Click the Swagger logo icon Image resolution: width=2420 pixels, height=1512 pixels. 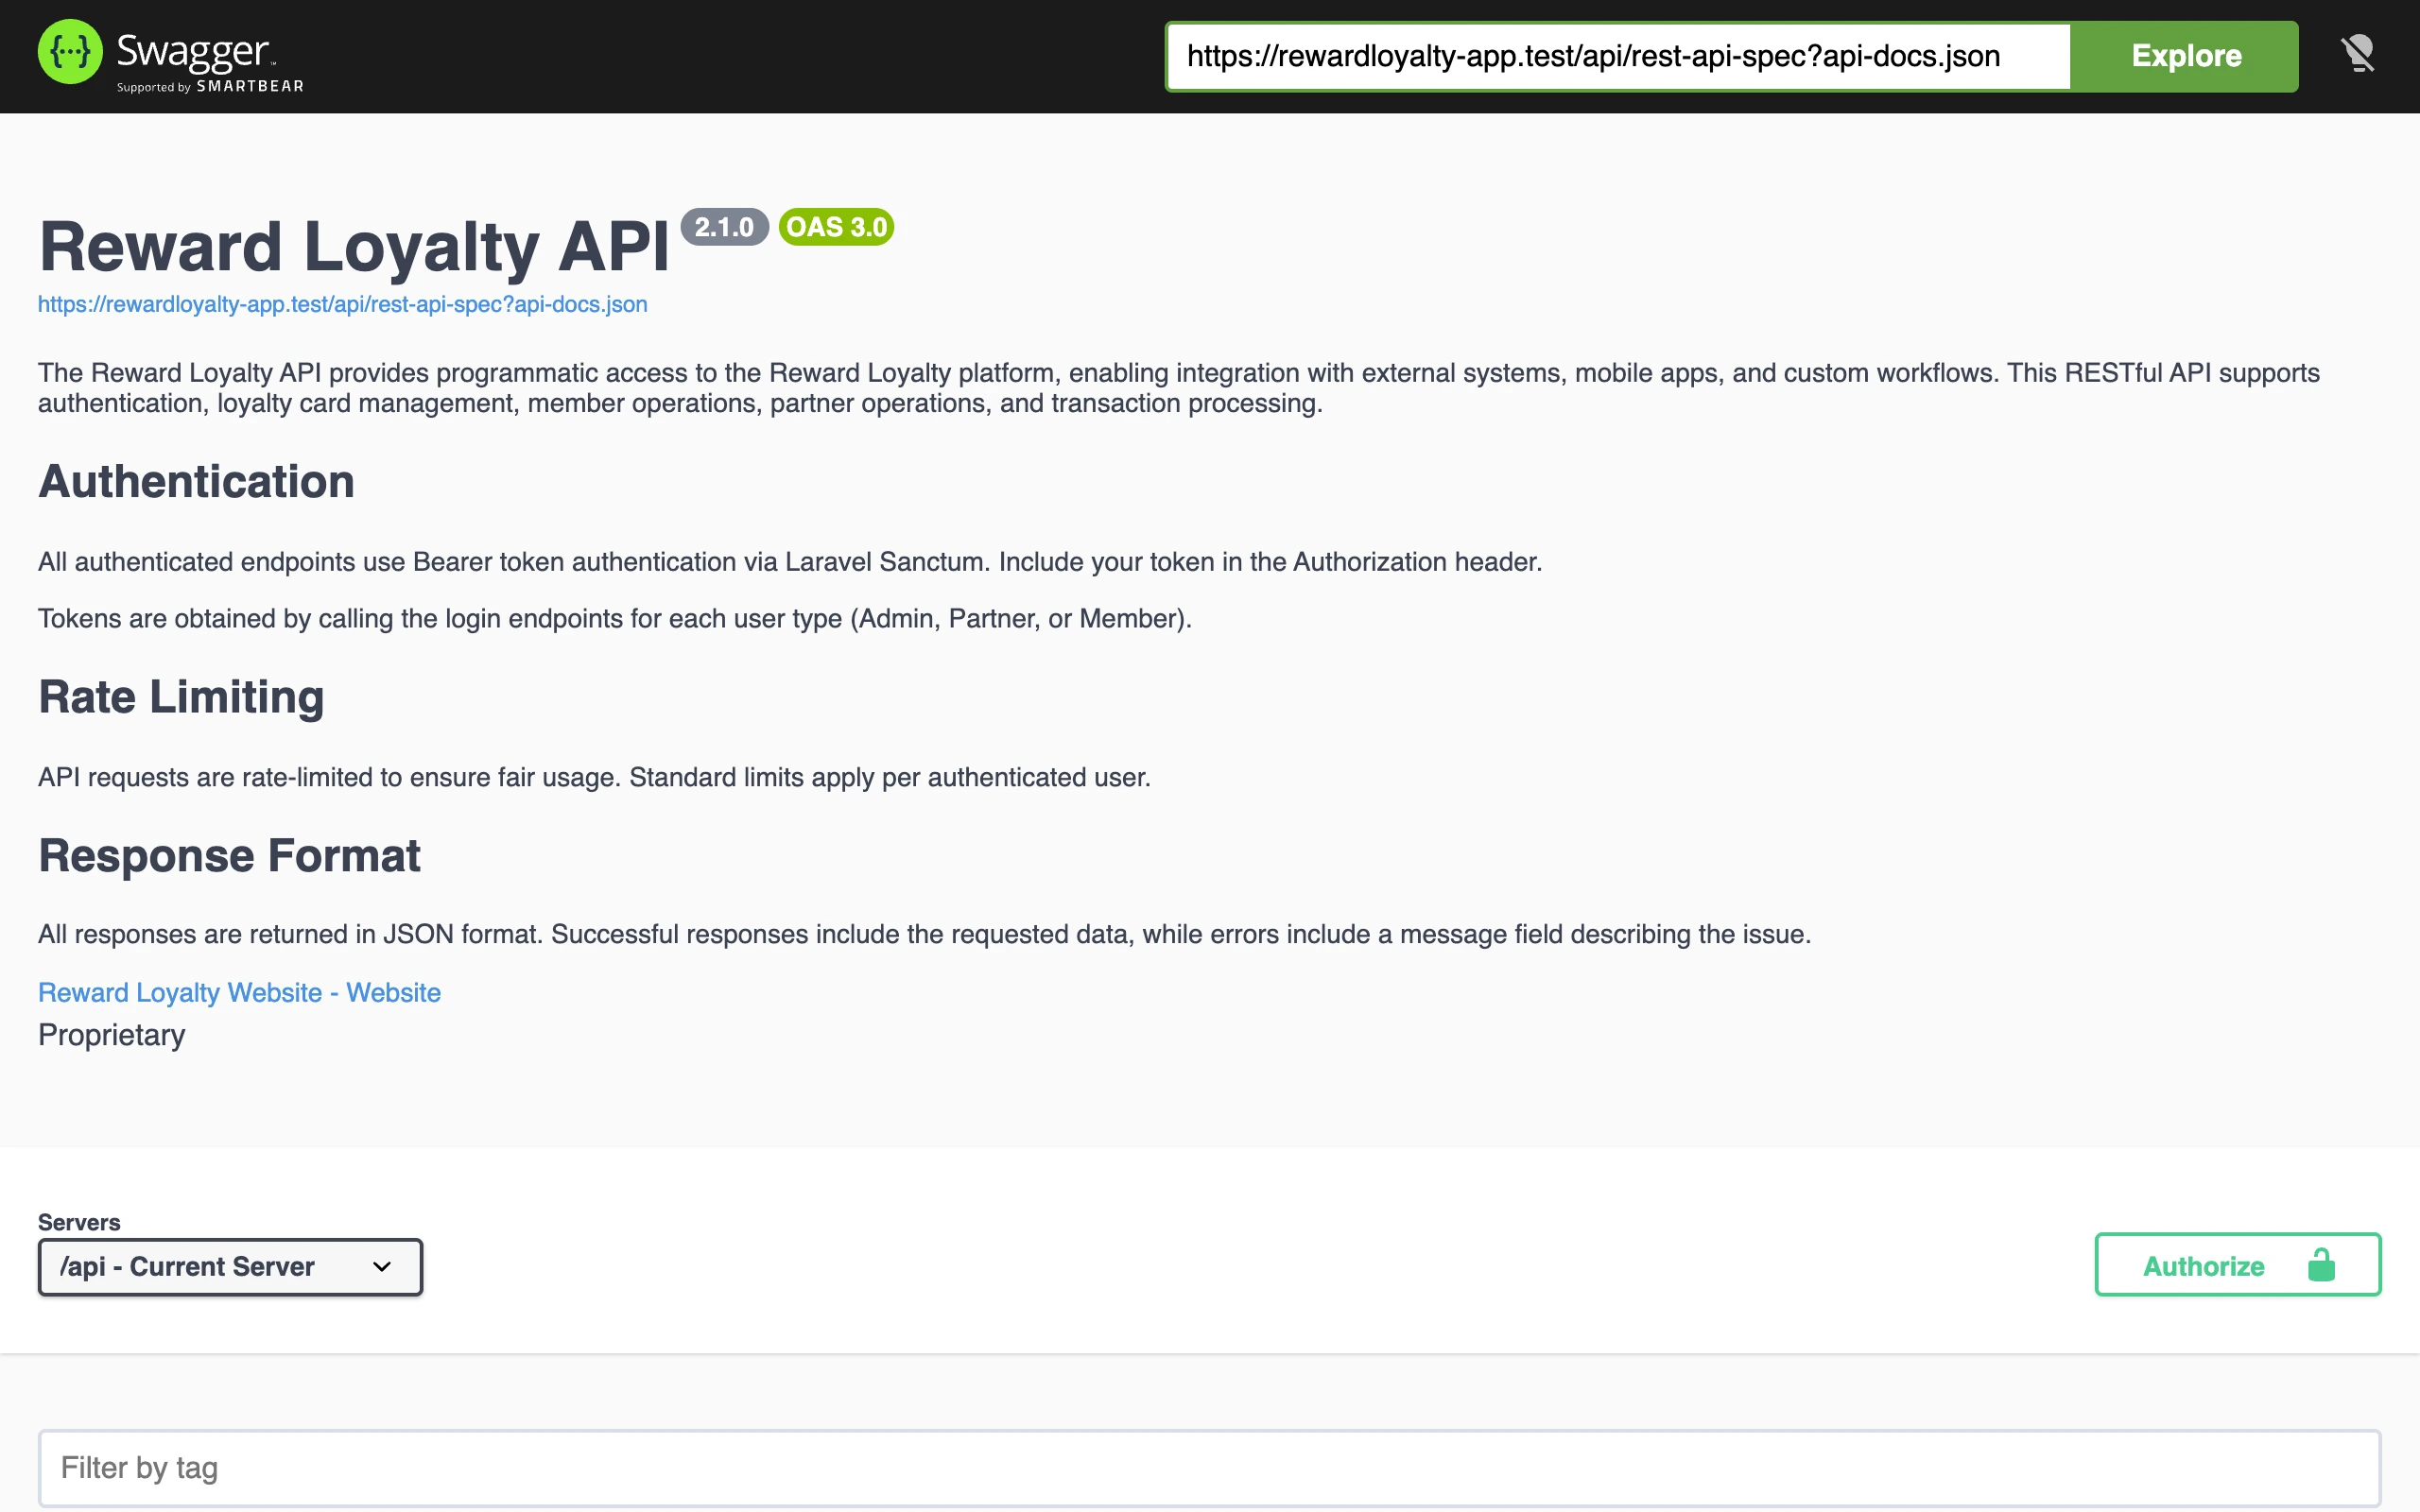coord(70,52)
